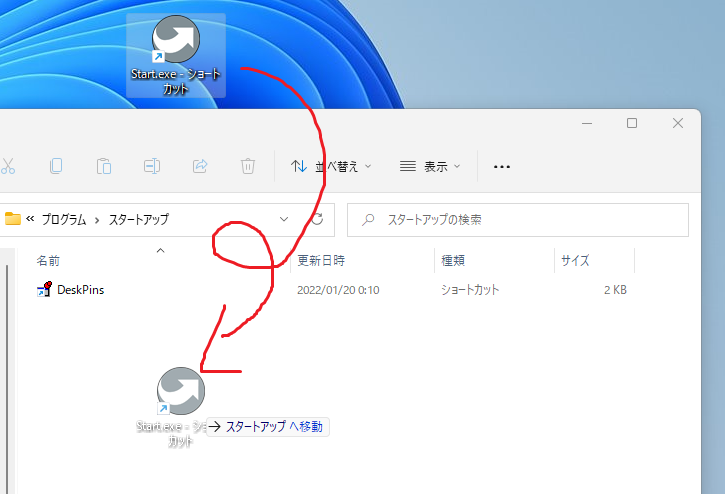The width and height of the screenshot is (725, 494).
Task: Click the folder icon in the address bar
Action: [13, 219]
